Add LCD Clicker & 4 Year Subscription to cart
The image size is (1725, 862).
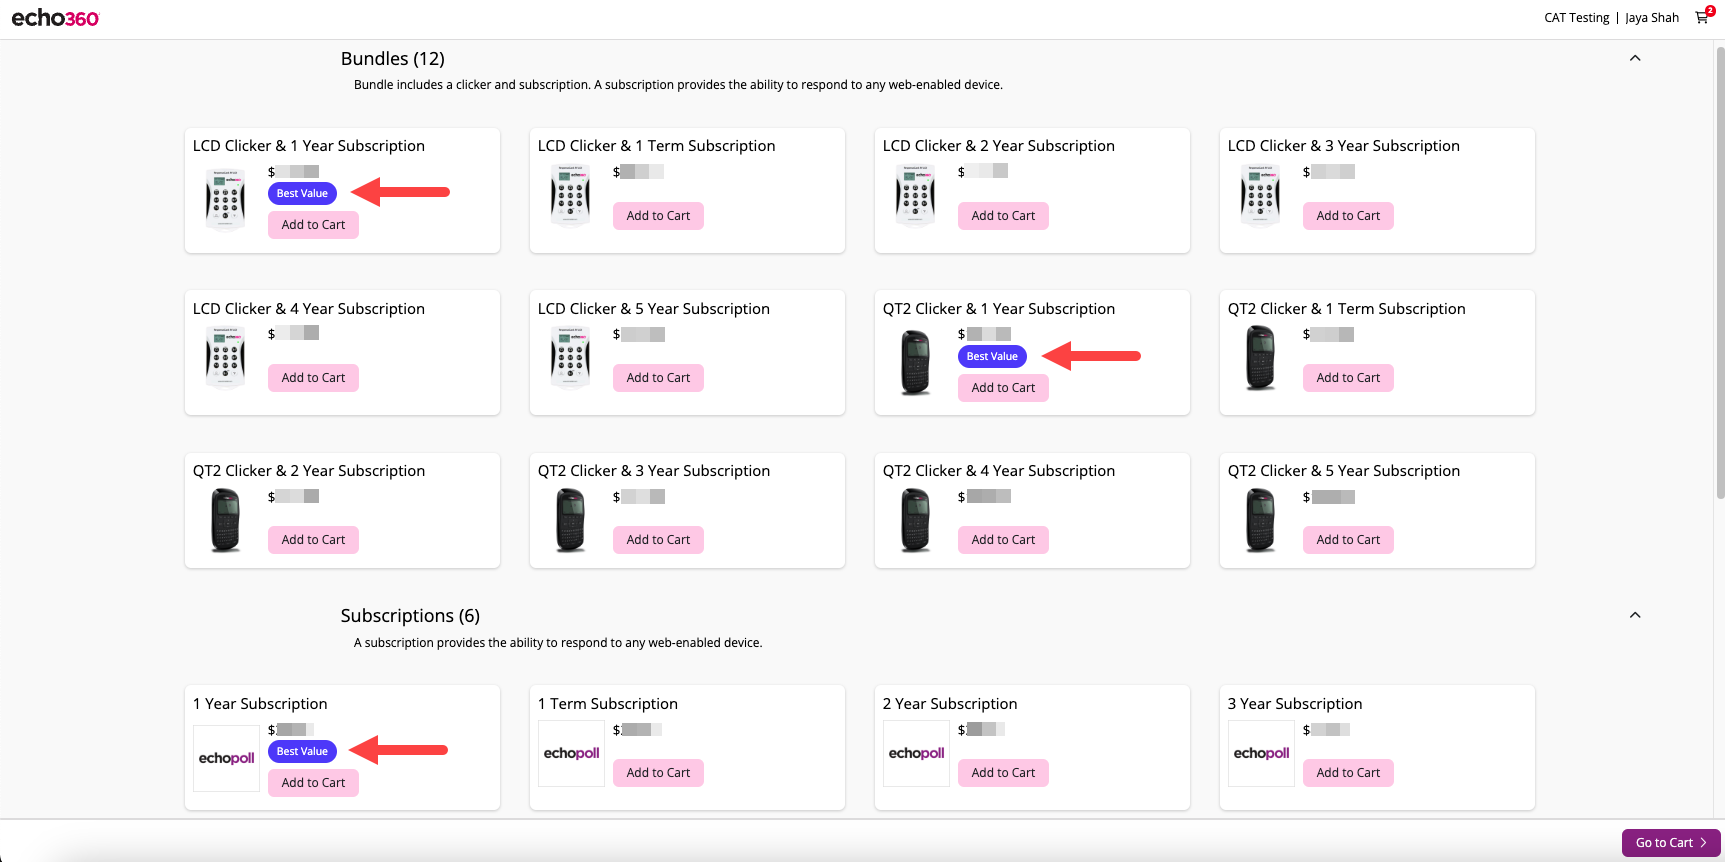point(313,378)
